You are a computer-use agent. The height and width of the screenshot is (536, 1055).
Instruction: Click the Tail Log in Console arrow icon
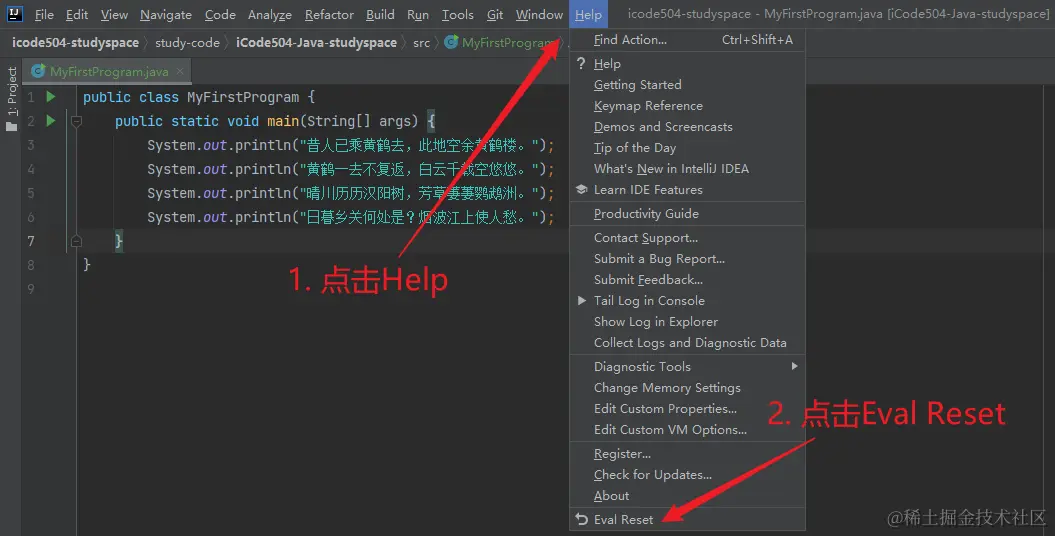[582, 301]
